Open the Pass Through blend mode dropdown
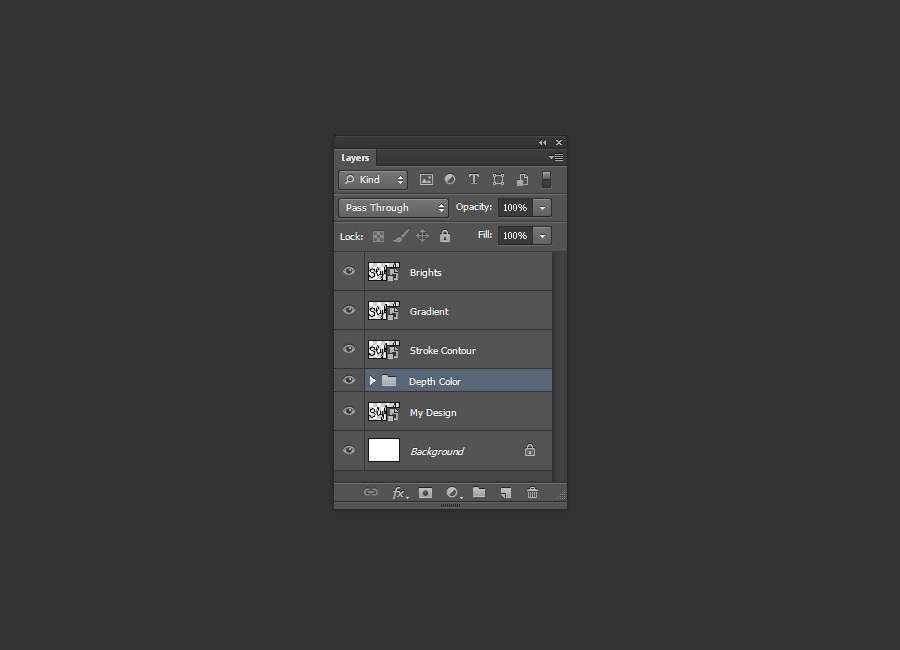 393,207
